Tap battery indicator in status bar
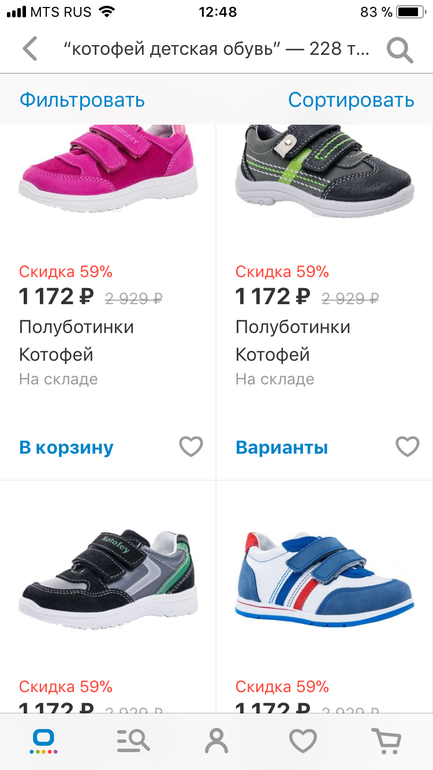Viewport: 433px width, 770px height. pyautogui.click(x=411, y=12)
